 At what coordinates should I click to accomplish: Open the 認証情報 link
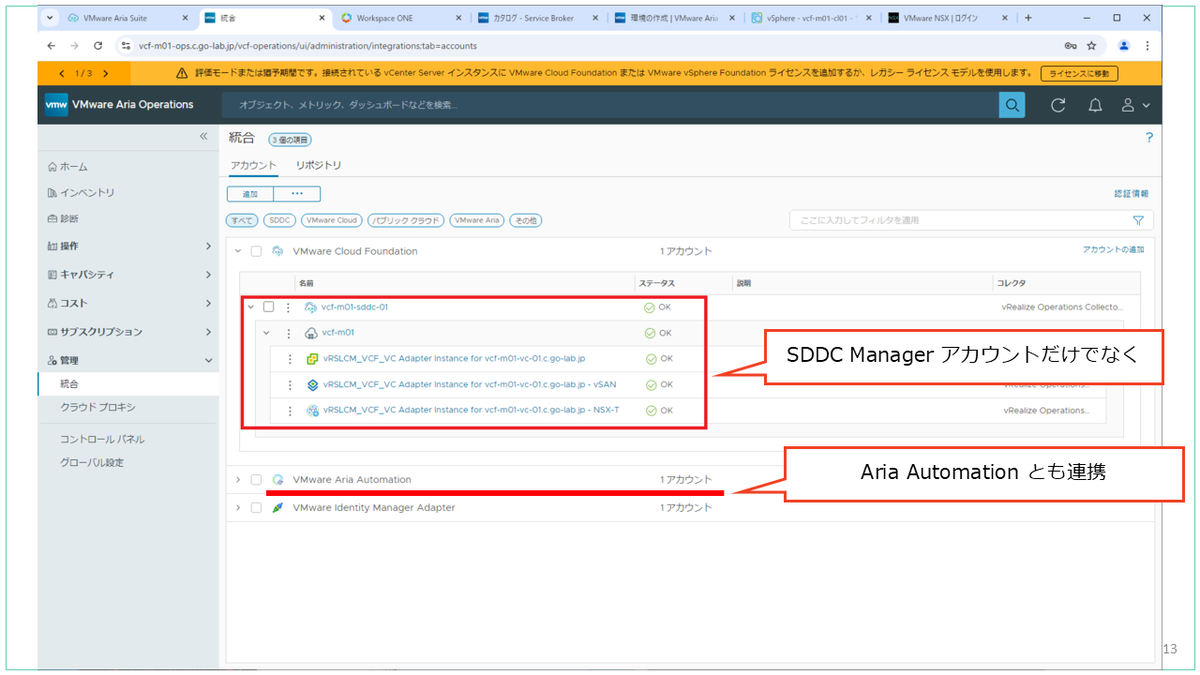point(1131,194)
